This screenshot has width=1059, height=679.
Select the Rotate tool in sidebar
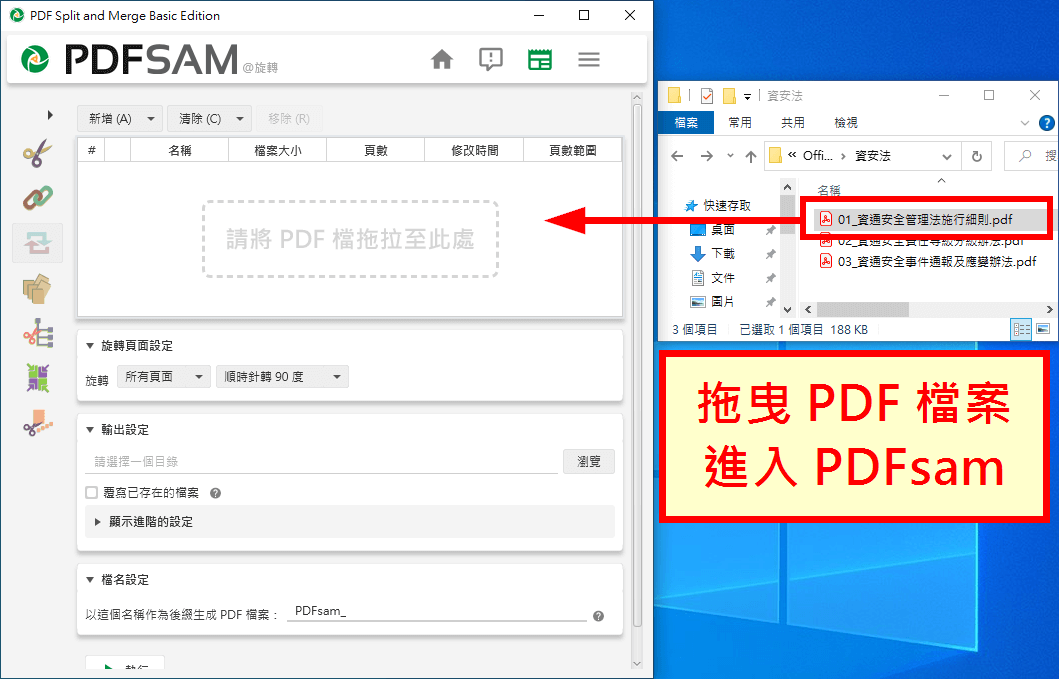37,243
